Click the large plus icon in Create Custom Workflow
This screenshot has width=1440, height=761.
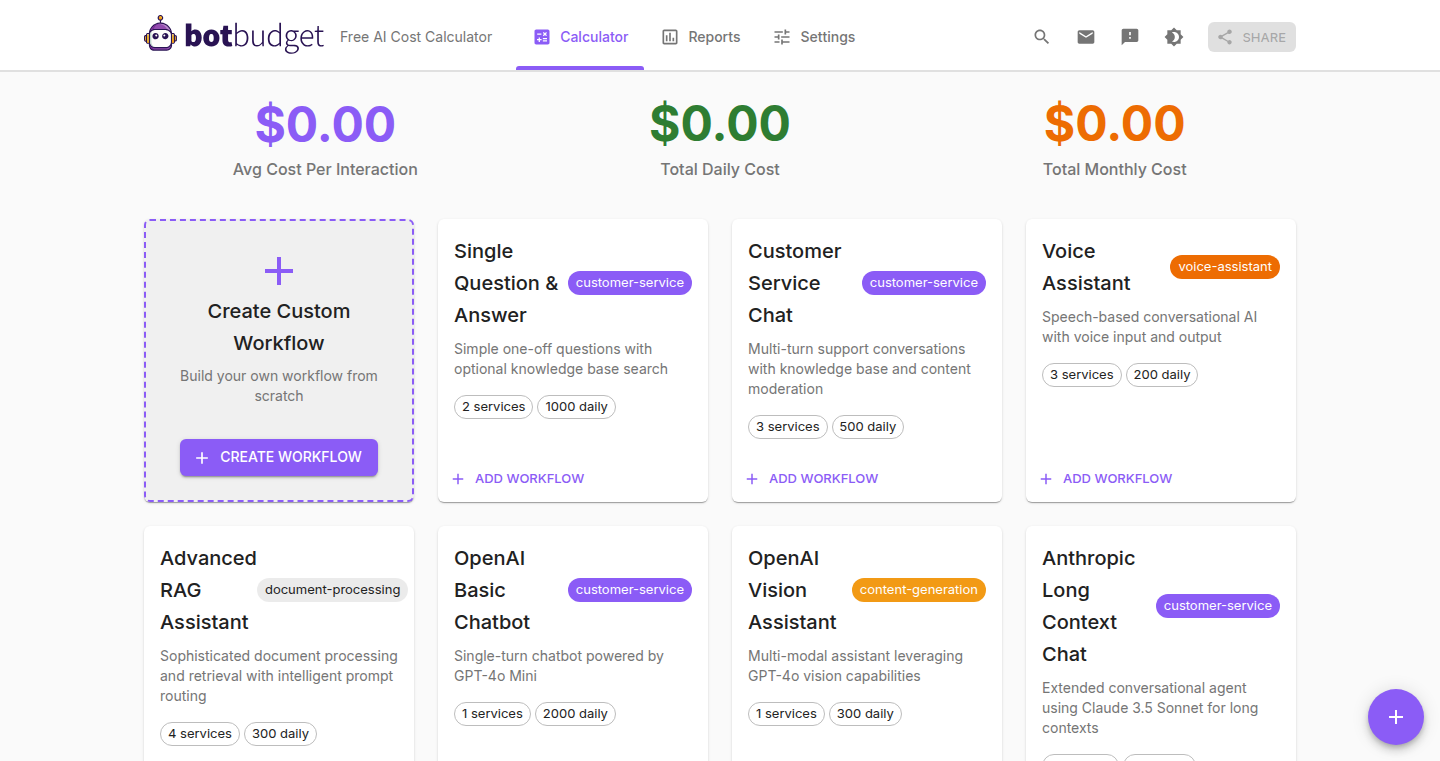click(279, 271)
